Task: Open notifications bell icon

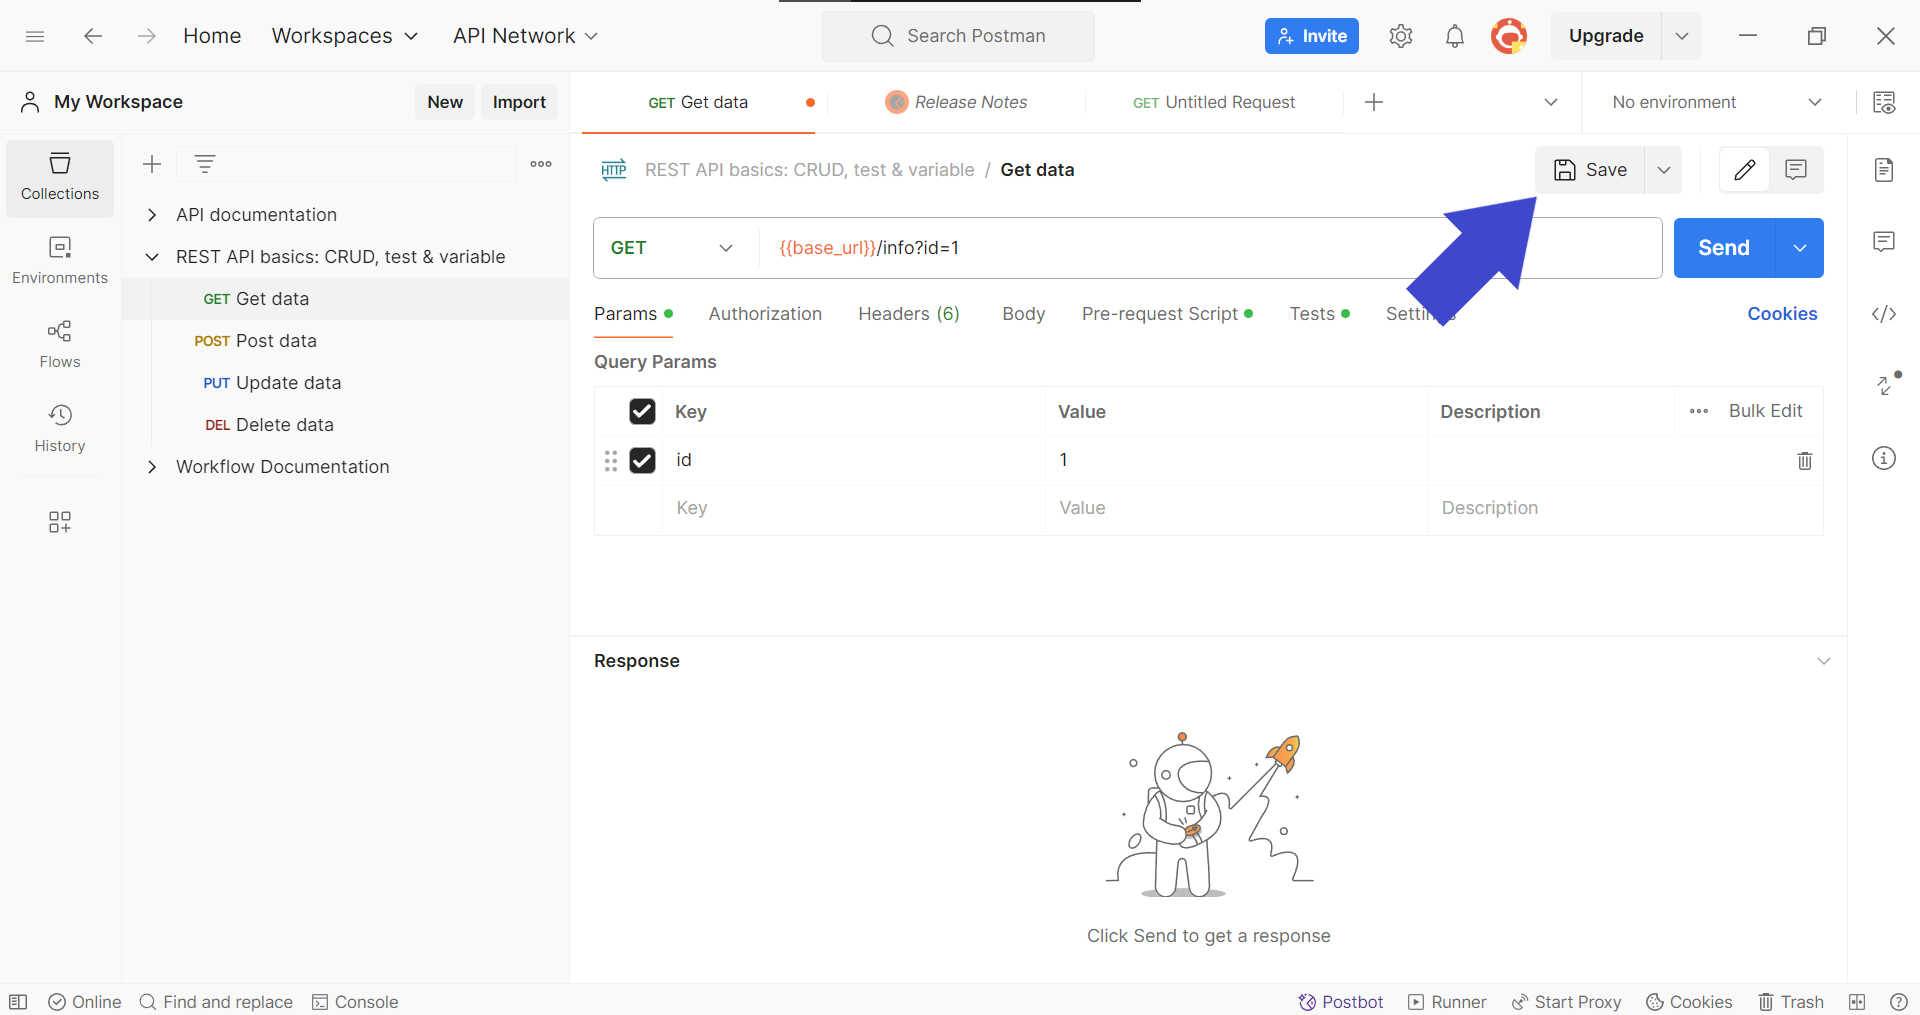Action: click(1455, 36)
